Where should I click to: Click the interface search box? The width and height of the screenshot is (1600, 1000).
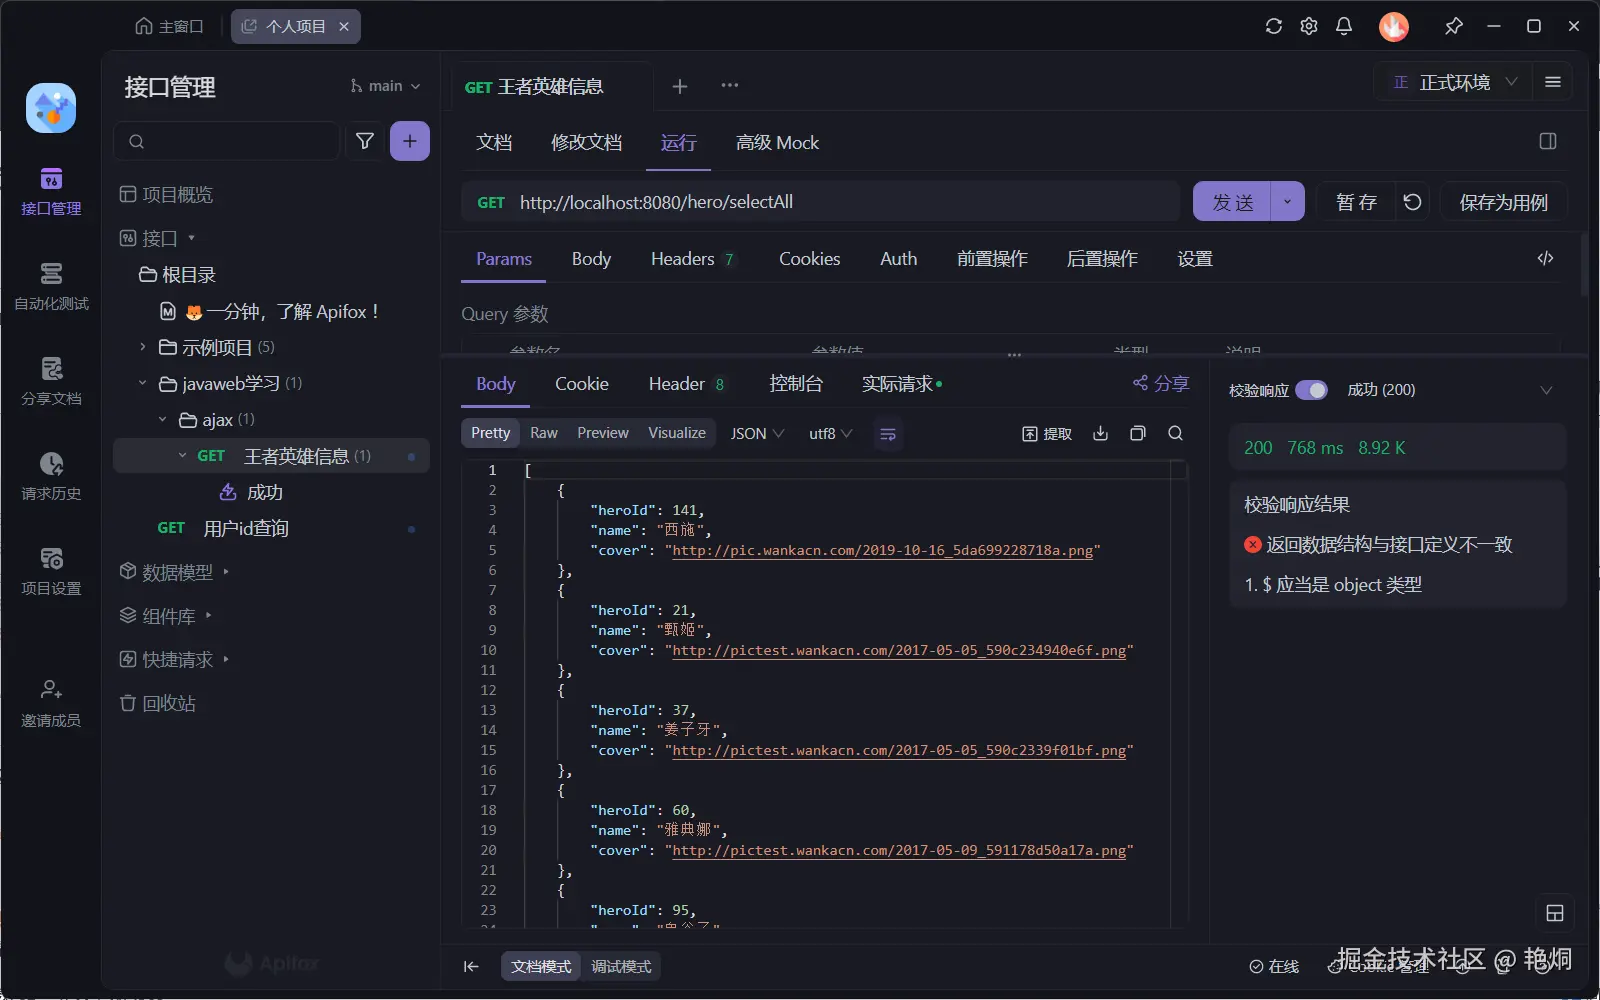coord(227,141)
